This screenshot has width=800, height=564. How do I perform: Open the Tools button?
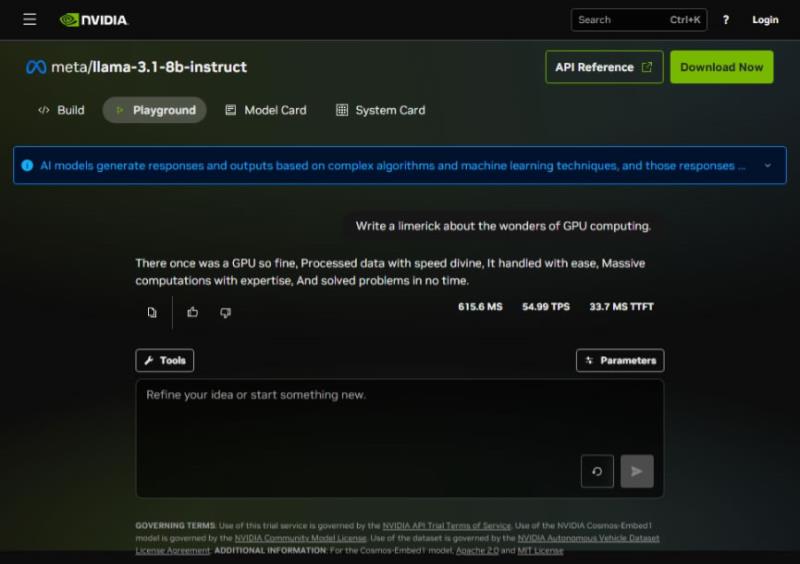[165, 360]
